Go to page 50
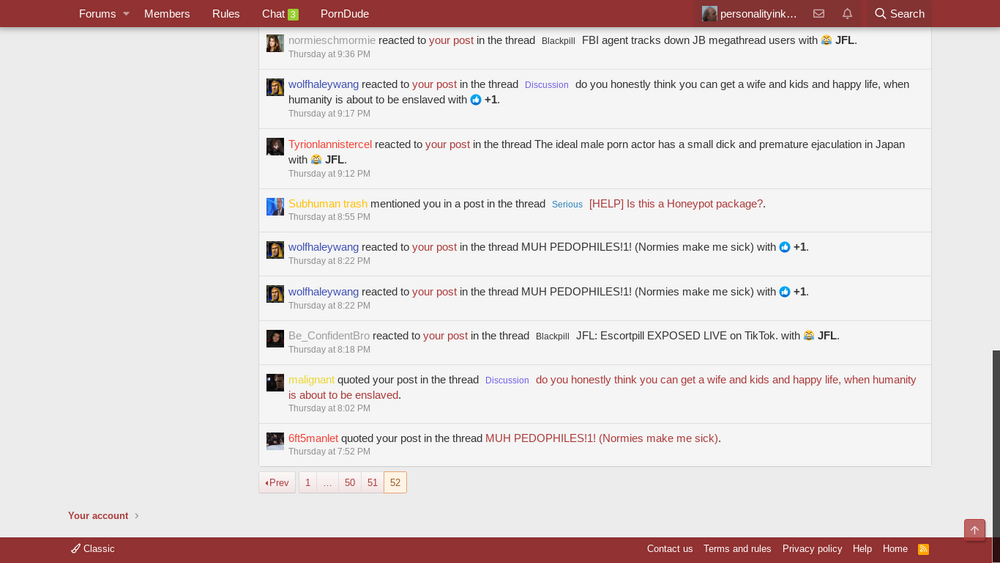The height and width of the screenshot is (563, 1000). coord(349,483)
